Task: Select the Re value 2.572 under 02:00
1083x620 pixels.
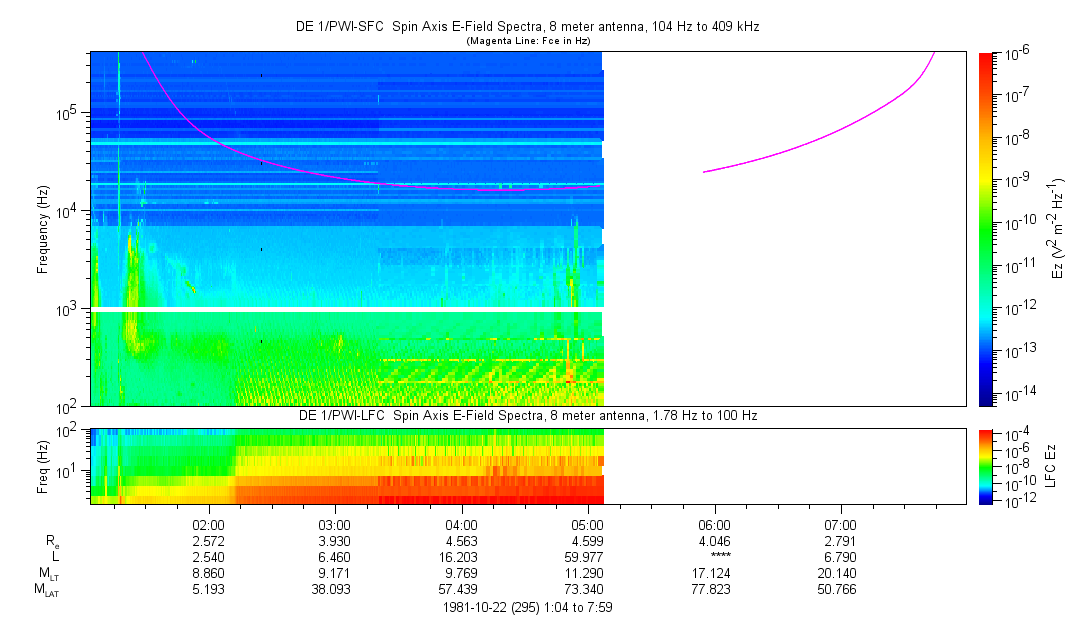Action: coord(207,540)
